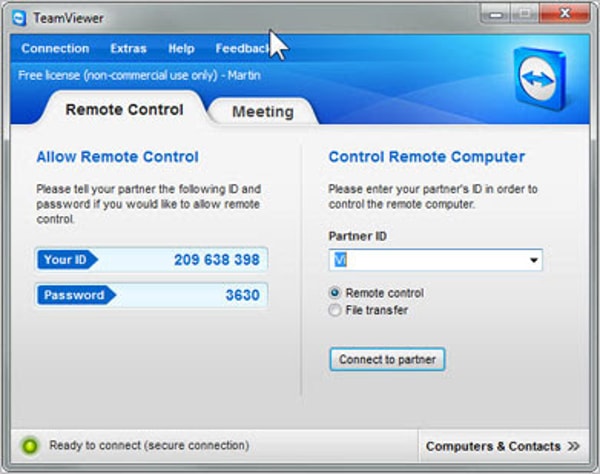Viewport: 600px width, 474px height.
Task: Open the Help menu
Action: tap(181, 49)
